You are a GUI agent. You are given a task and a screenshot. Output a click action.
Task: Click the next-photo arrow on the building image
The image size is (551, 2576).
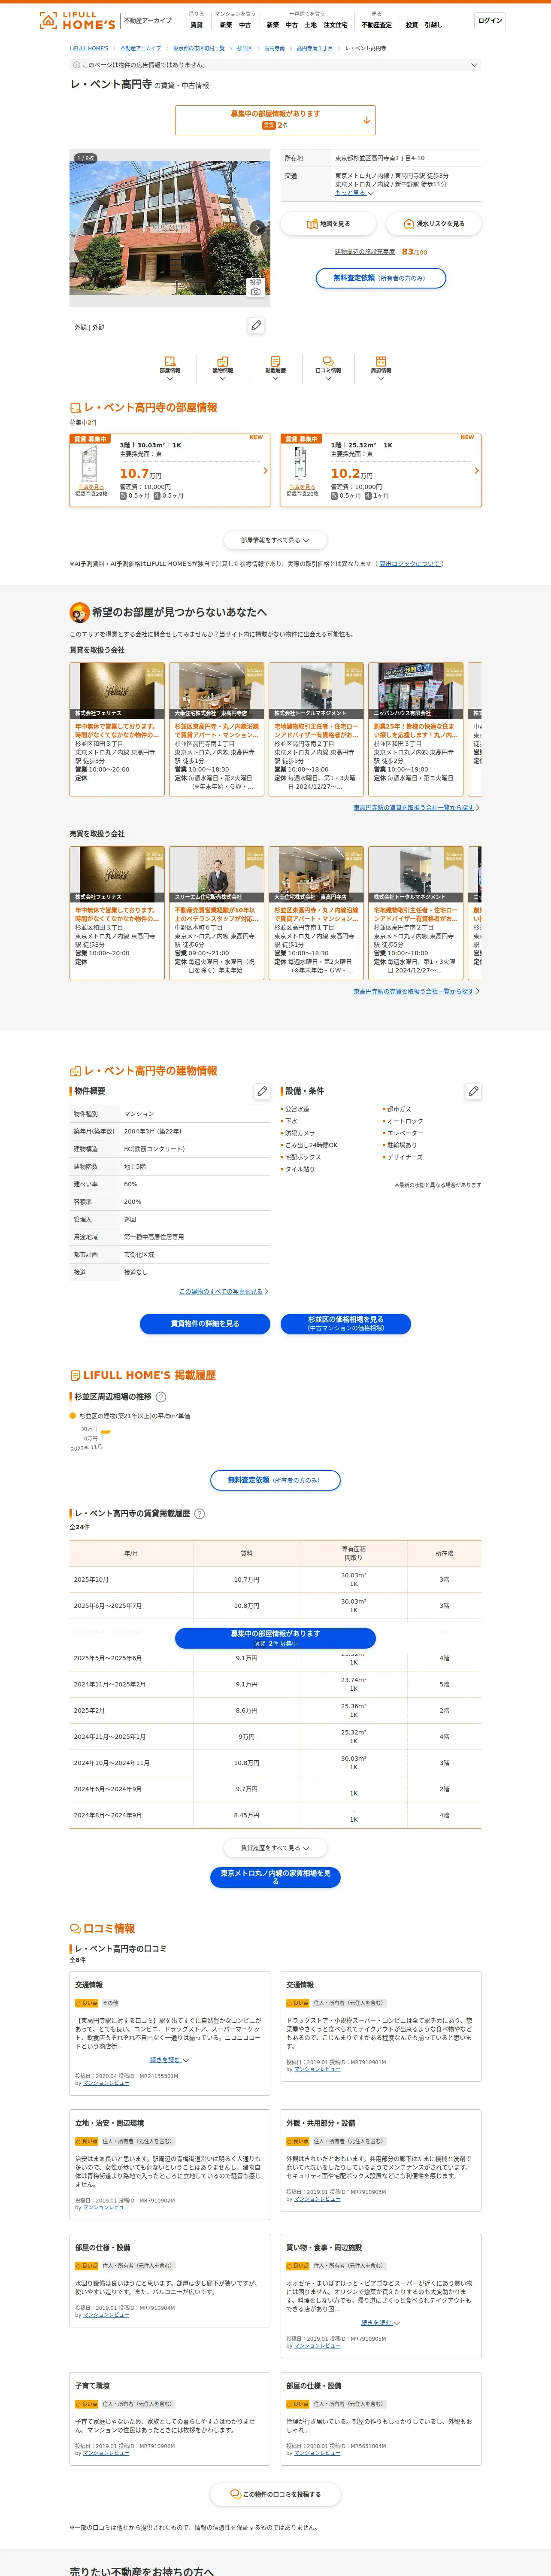tap(257, 228)
